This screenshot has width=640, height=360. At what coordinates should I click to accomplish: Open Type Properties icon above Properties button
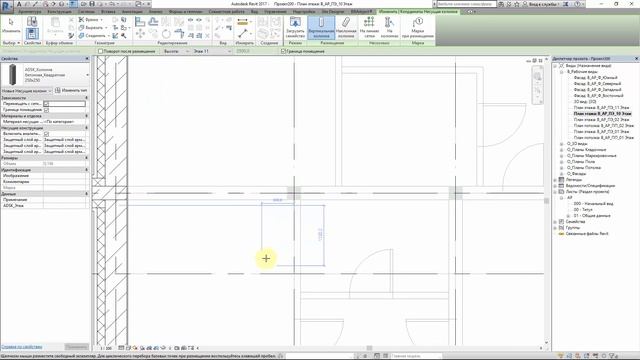[32, 21]
